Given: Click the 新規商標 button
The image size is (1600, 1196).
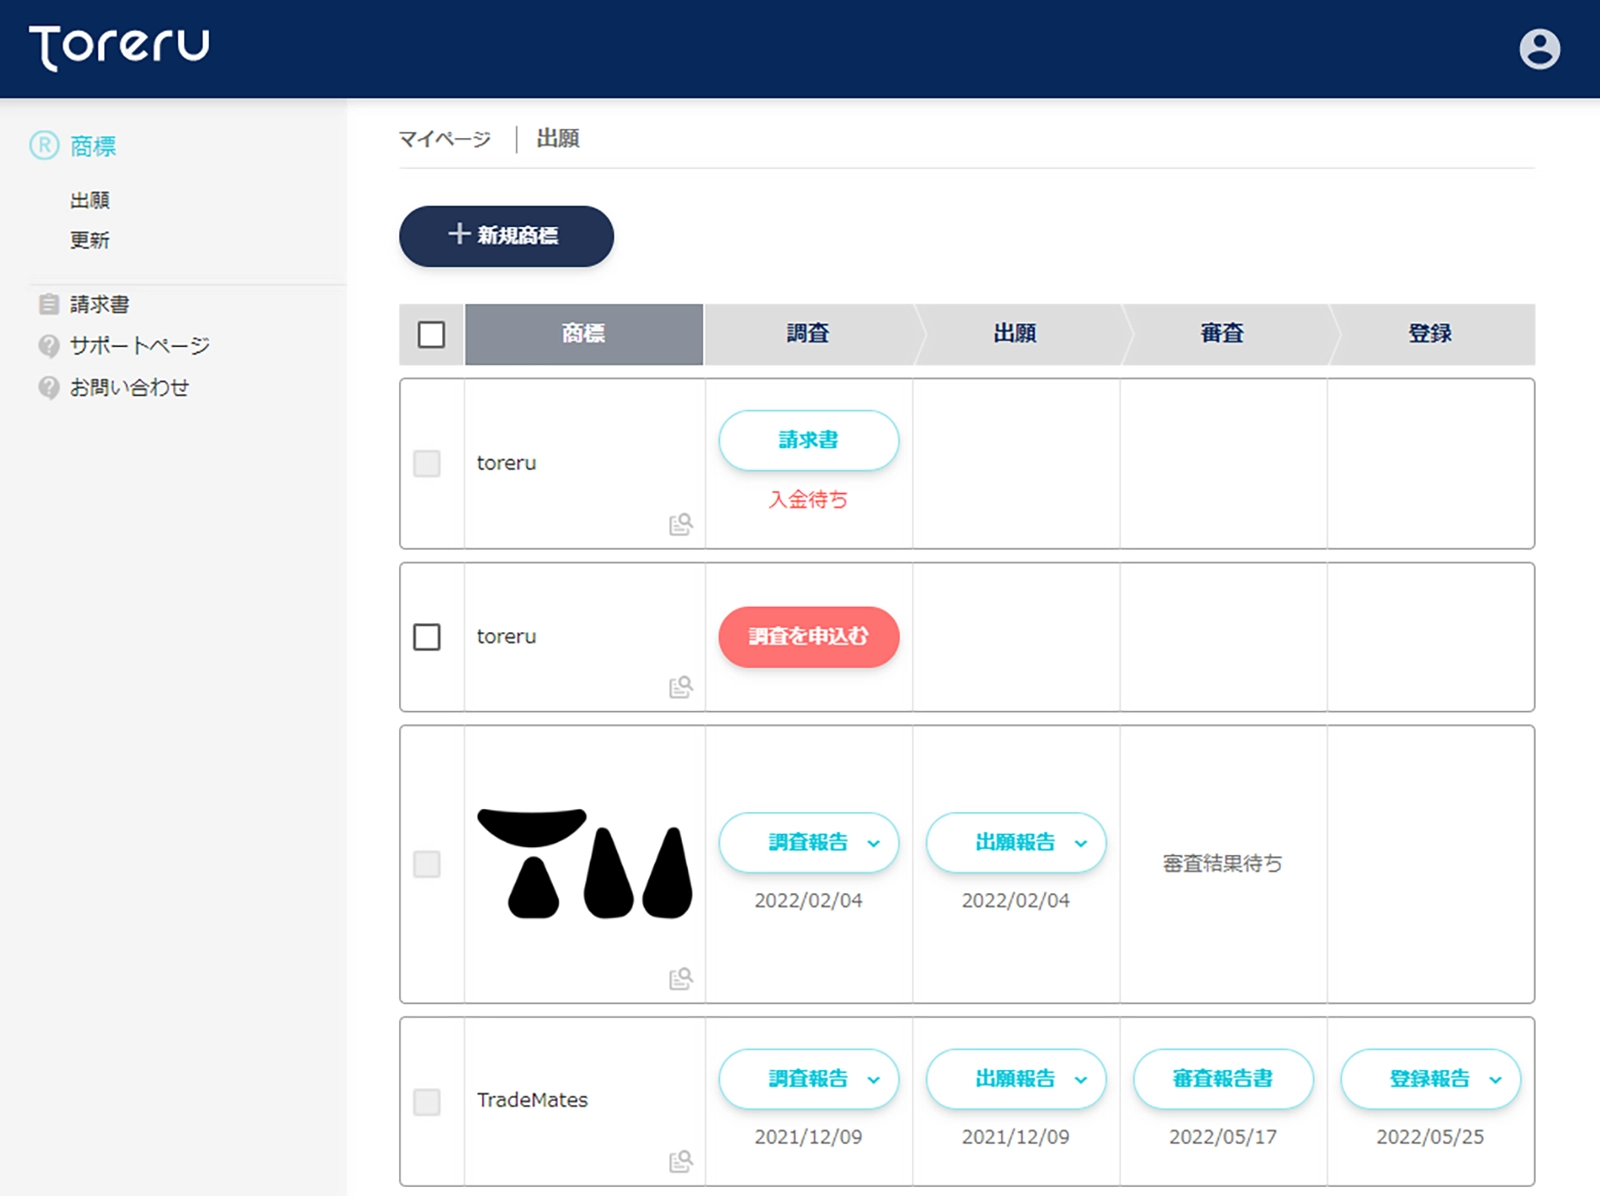Looking at the screenshot, I should coord(506,236).
